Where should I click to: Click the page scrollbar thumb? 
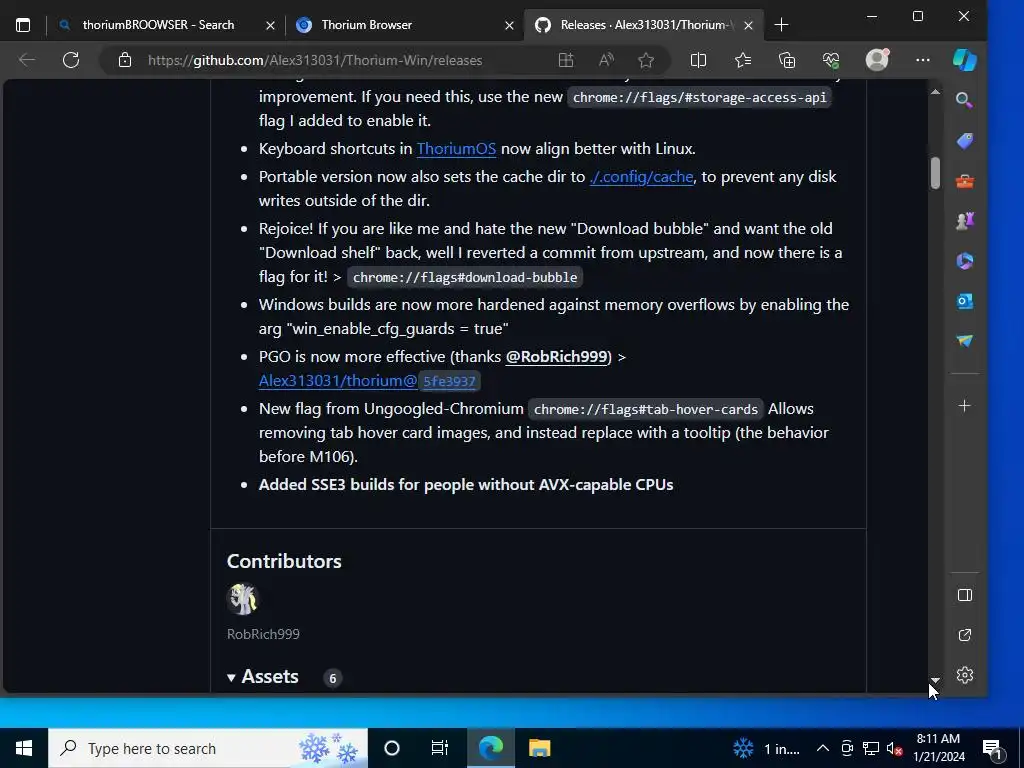point(935,173)
